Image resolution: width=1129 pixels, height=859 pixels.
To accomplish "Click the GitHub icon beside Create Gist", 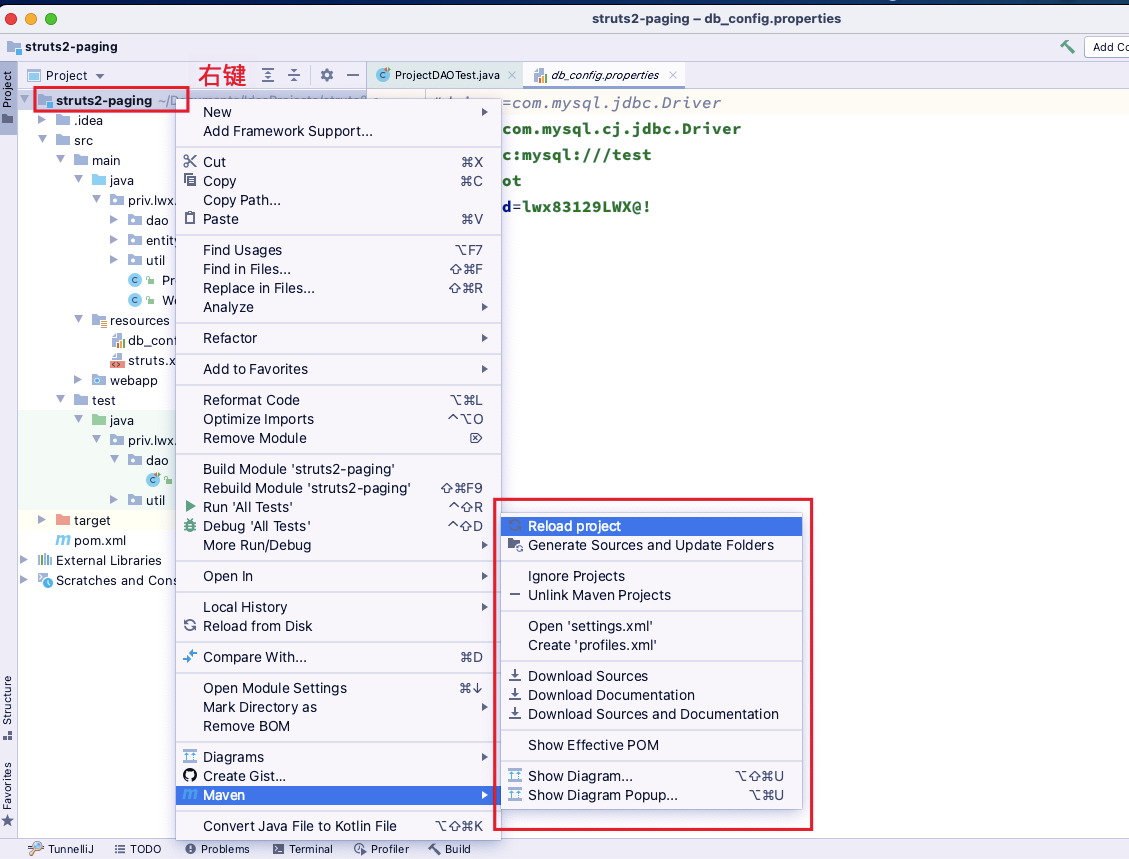I will tap(189, 775).
